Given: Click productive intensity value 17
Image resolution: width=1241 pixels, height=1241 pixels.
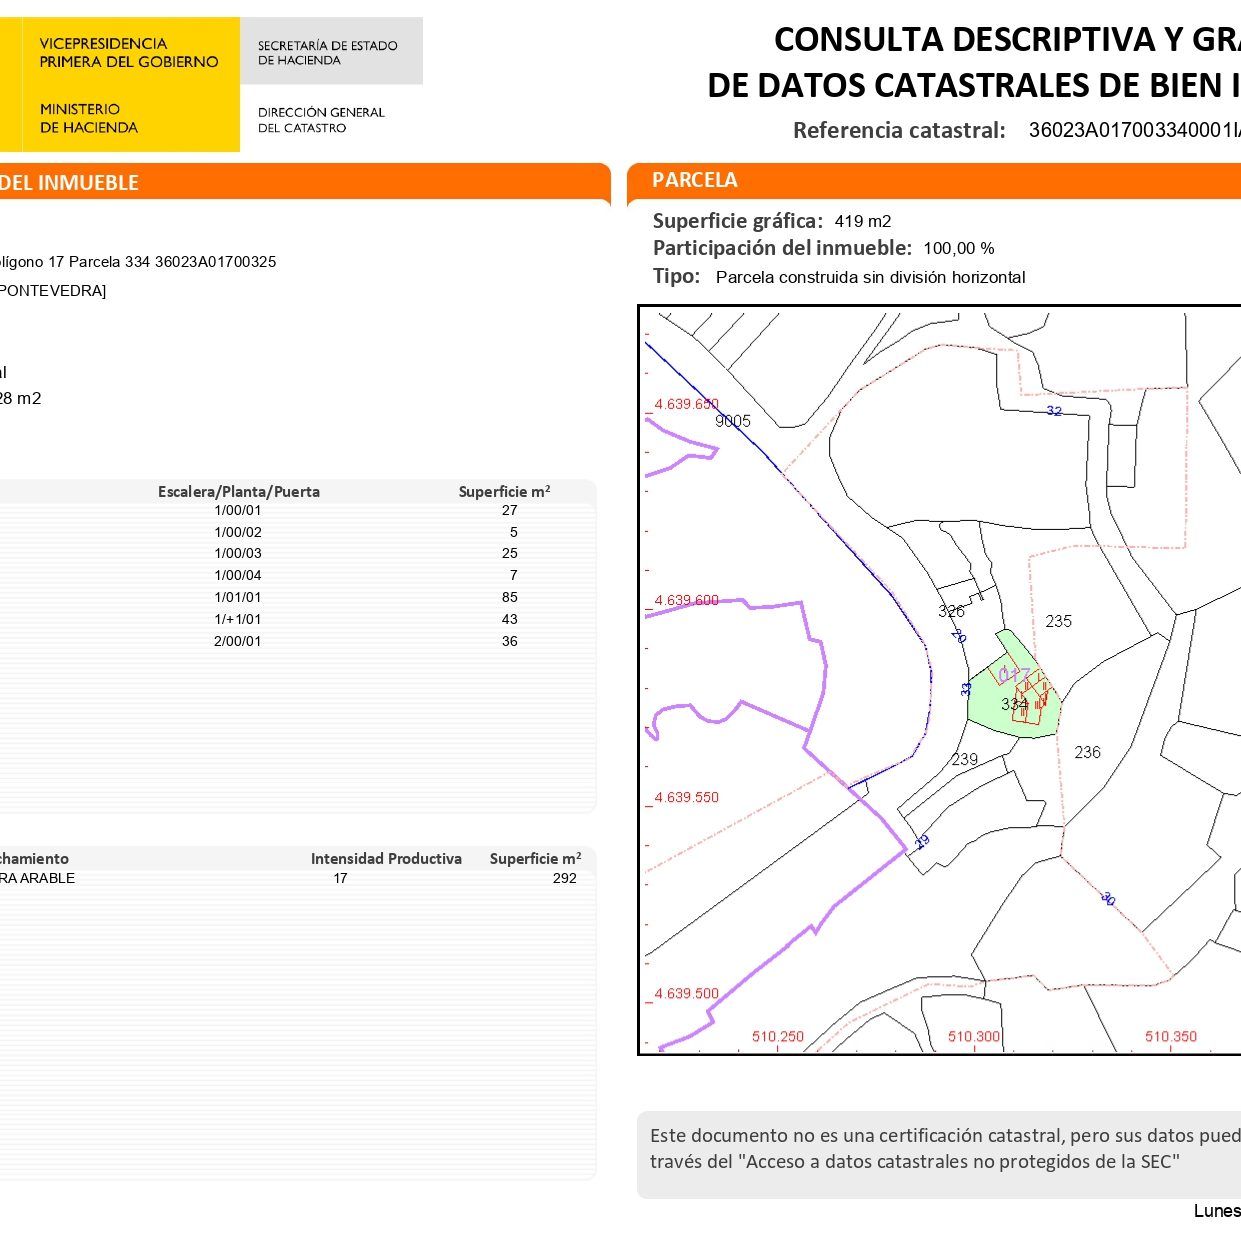Looking at the screenshot, I should (x=341, y=878).
